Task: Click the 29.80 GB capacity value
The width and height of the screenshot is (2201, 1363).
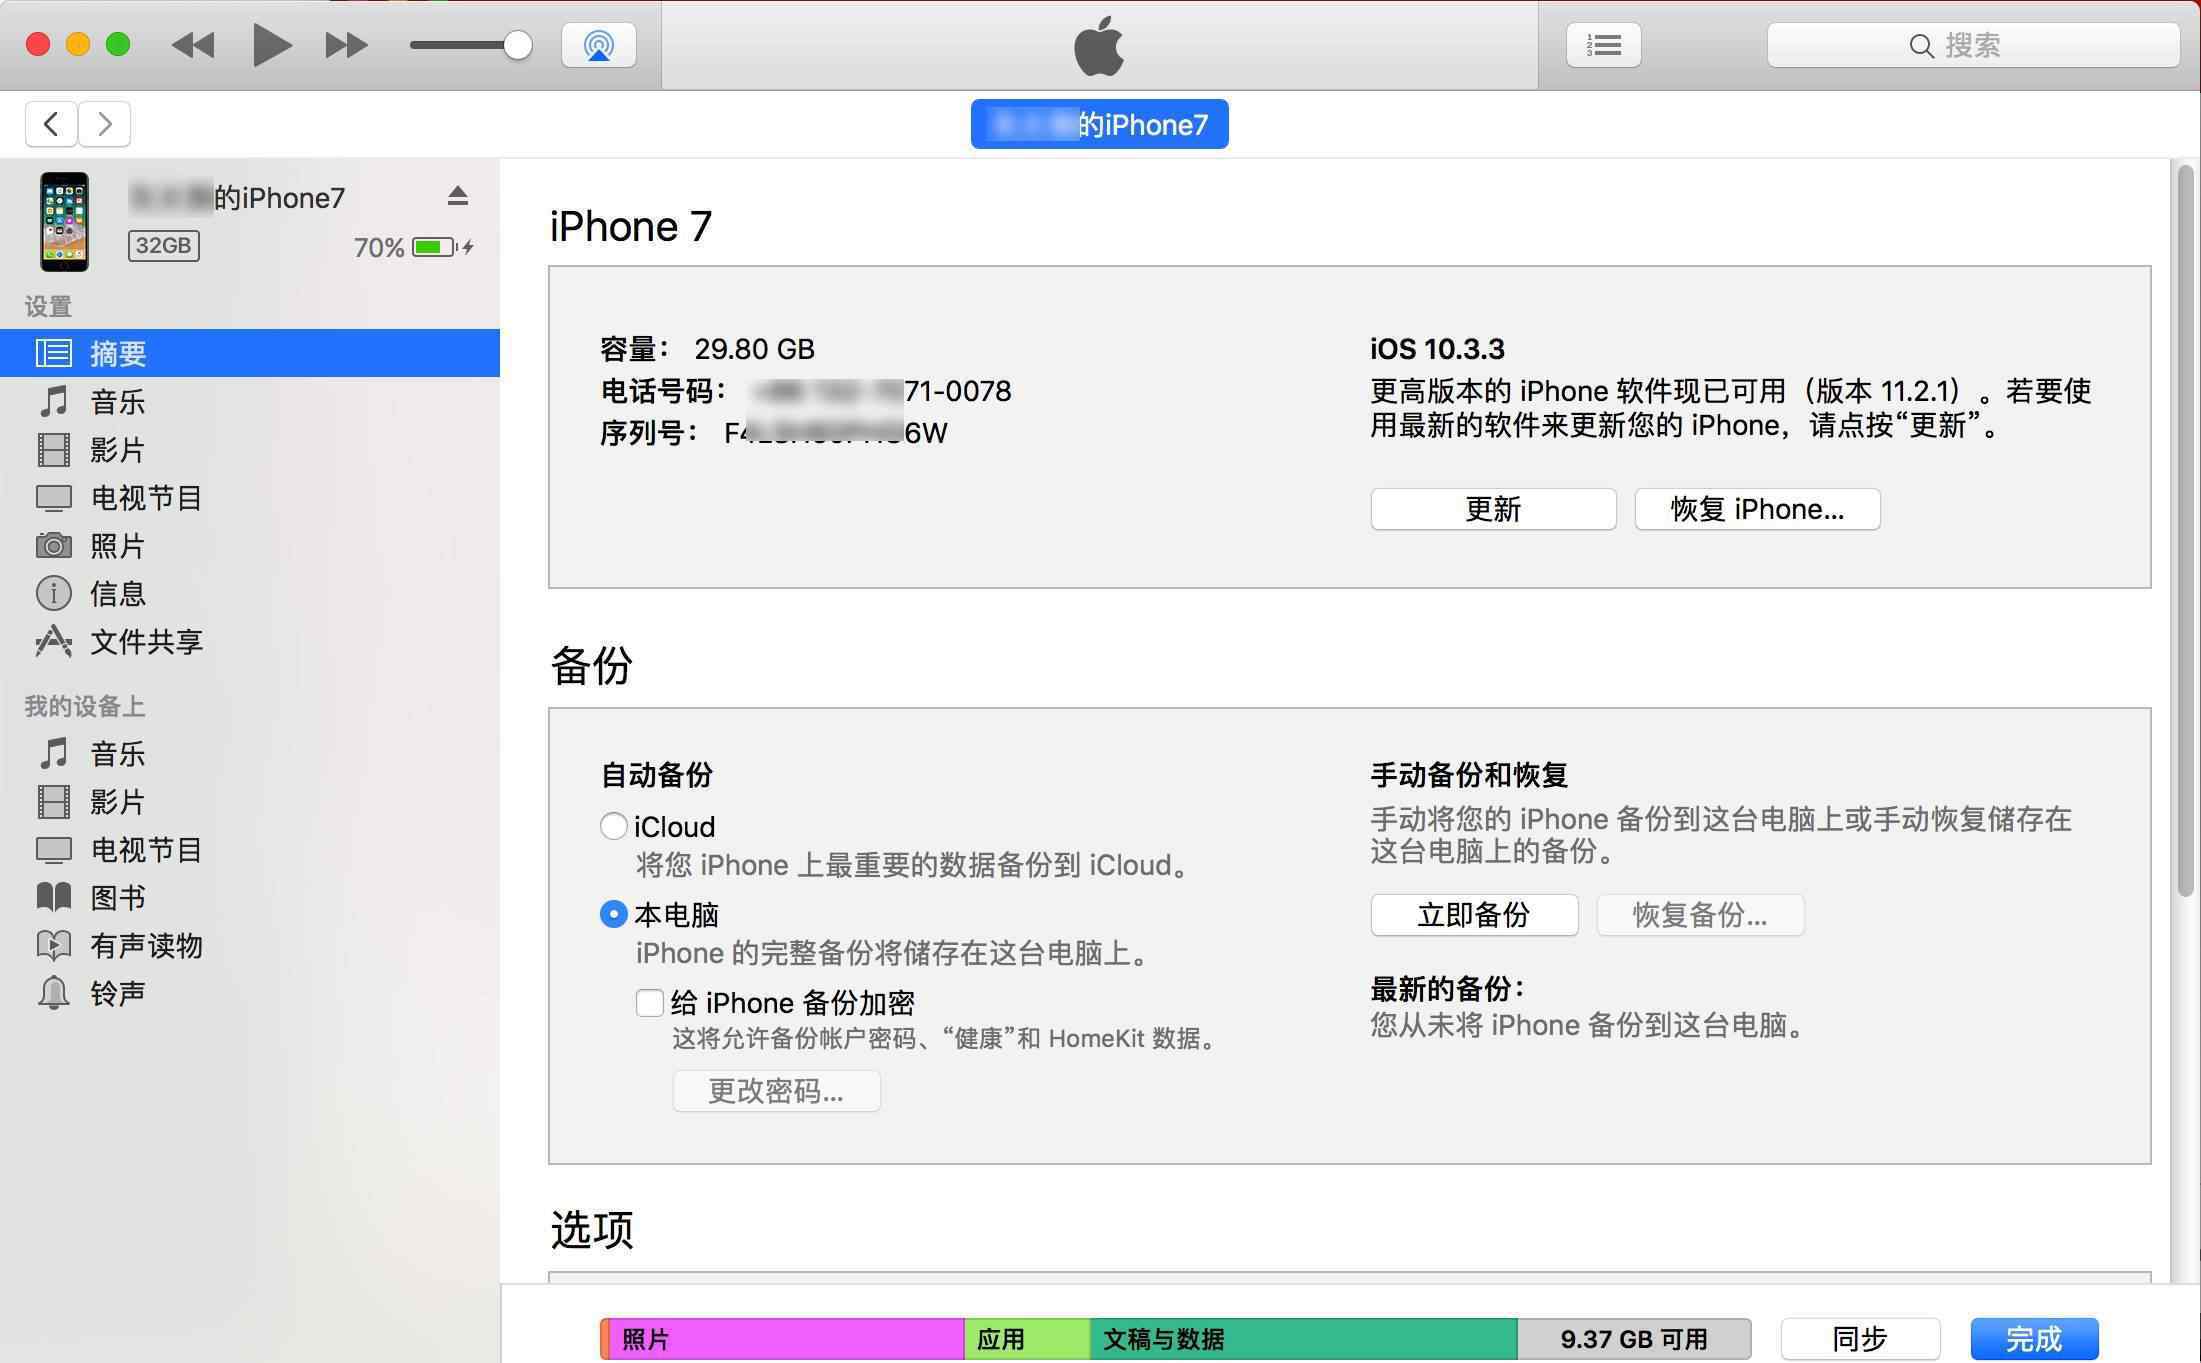Action: pos(754,349)
